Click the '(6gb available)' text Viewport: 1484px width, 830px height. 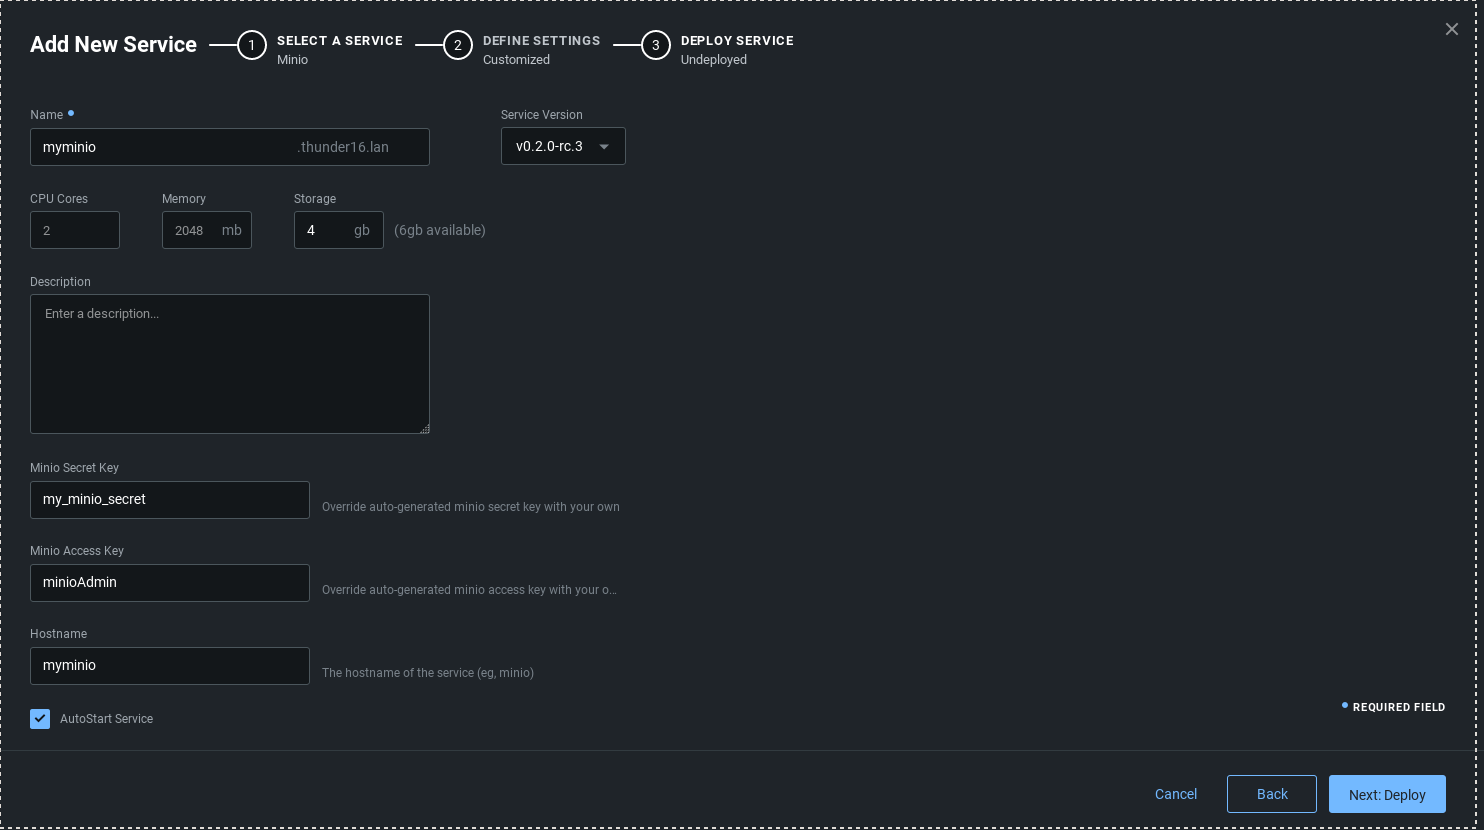(x=440, y=230)
